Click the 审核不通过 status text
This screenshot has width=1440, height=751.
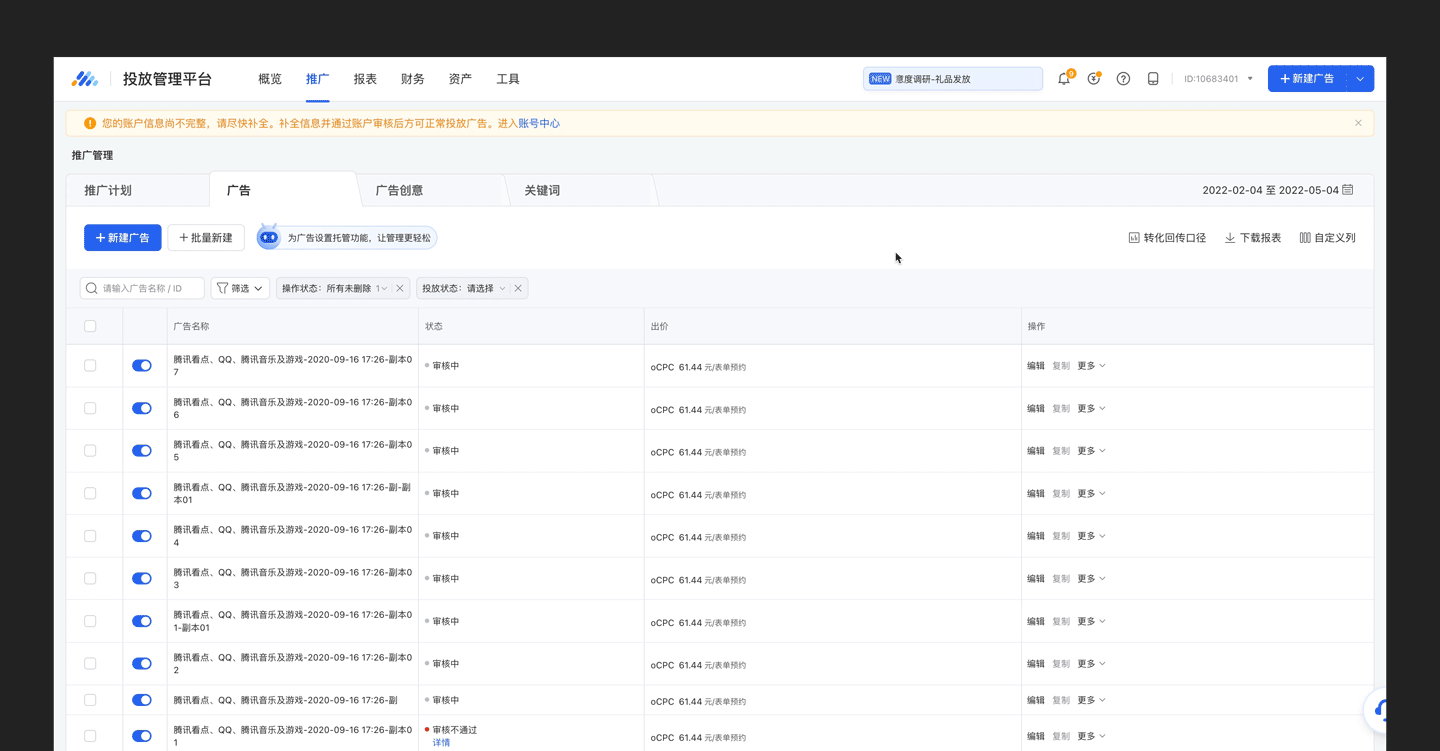tap(455, 730)
